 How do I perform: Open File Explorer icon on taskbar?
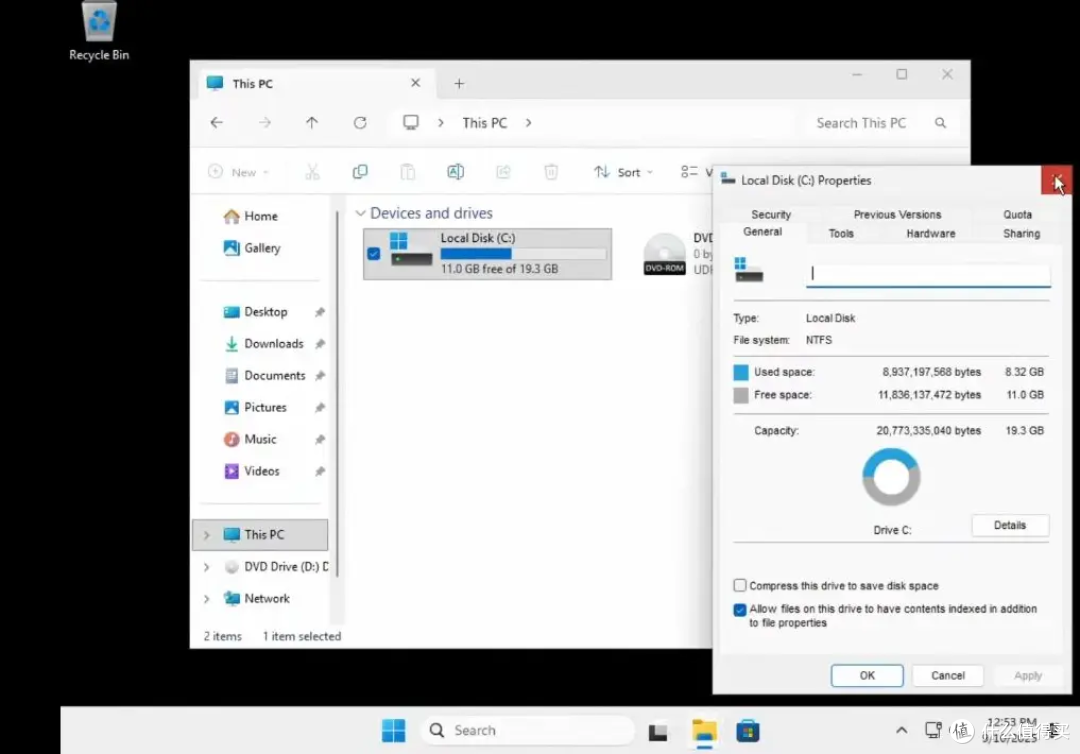pos(704,731)
